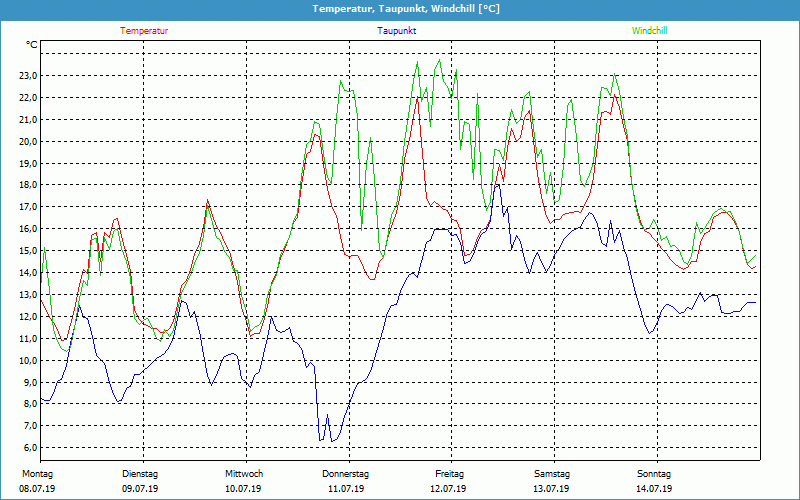Click the '9,0' y-axis value
Screen dimensions: 800x500
click(30, 383)
